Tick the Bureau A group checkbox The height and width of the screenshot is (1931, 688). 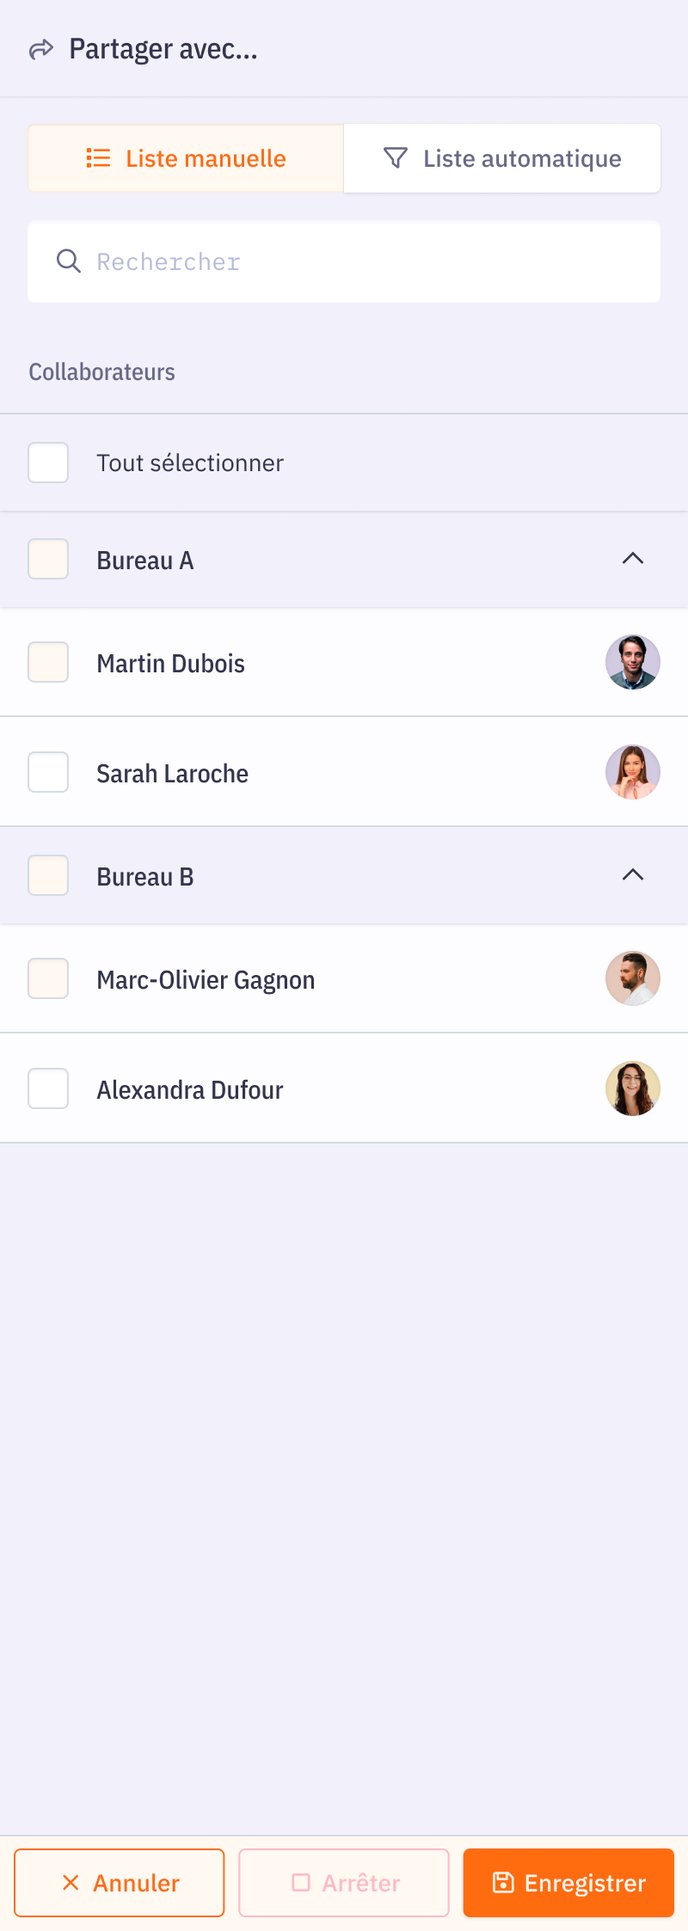(48, 559)
